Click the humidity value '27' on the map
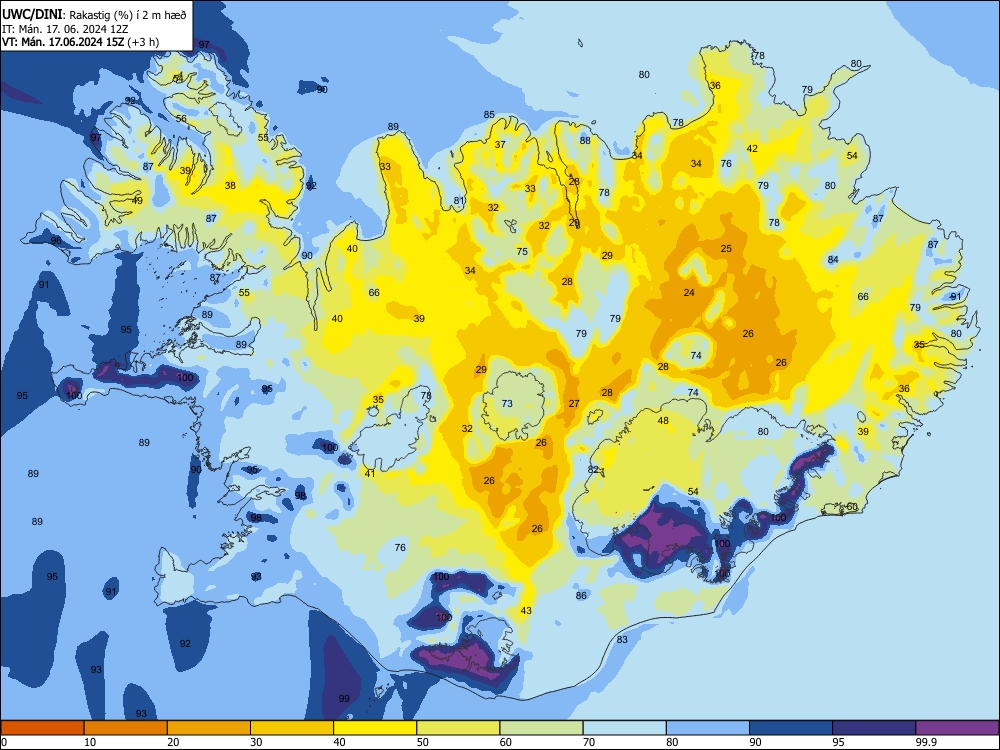This screenshot has height=750, width=1000. click(x=574, y=403)
